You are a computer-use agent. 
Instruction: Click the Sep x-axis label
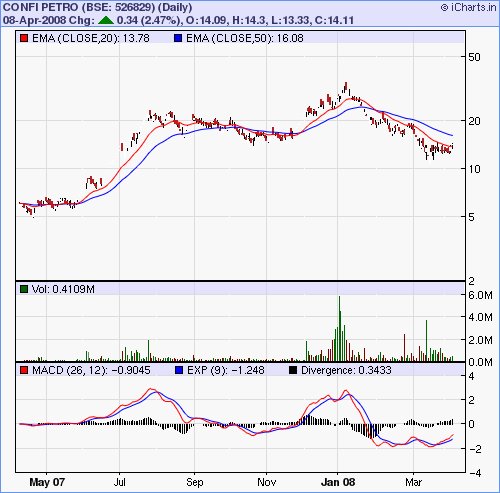[195, 482]
